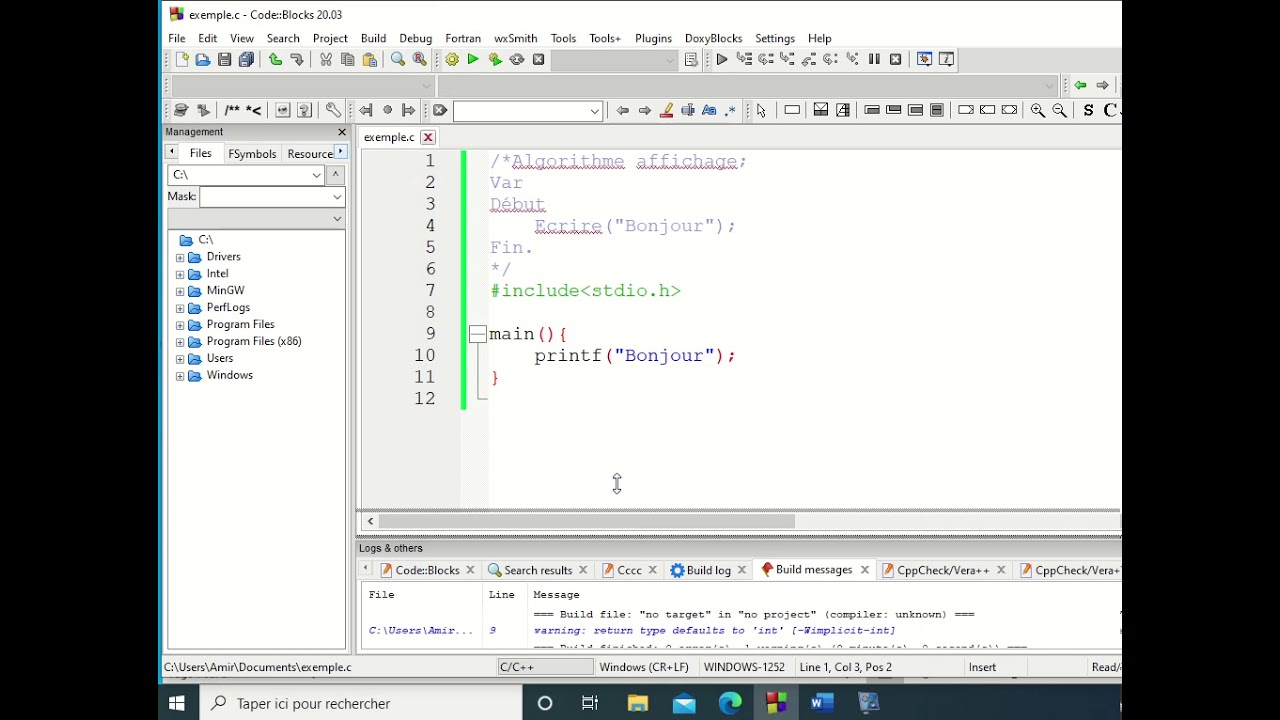Open the incremental search text dropdown
1280x720 pixels.
(594, 111)
